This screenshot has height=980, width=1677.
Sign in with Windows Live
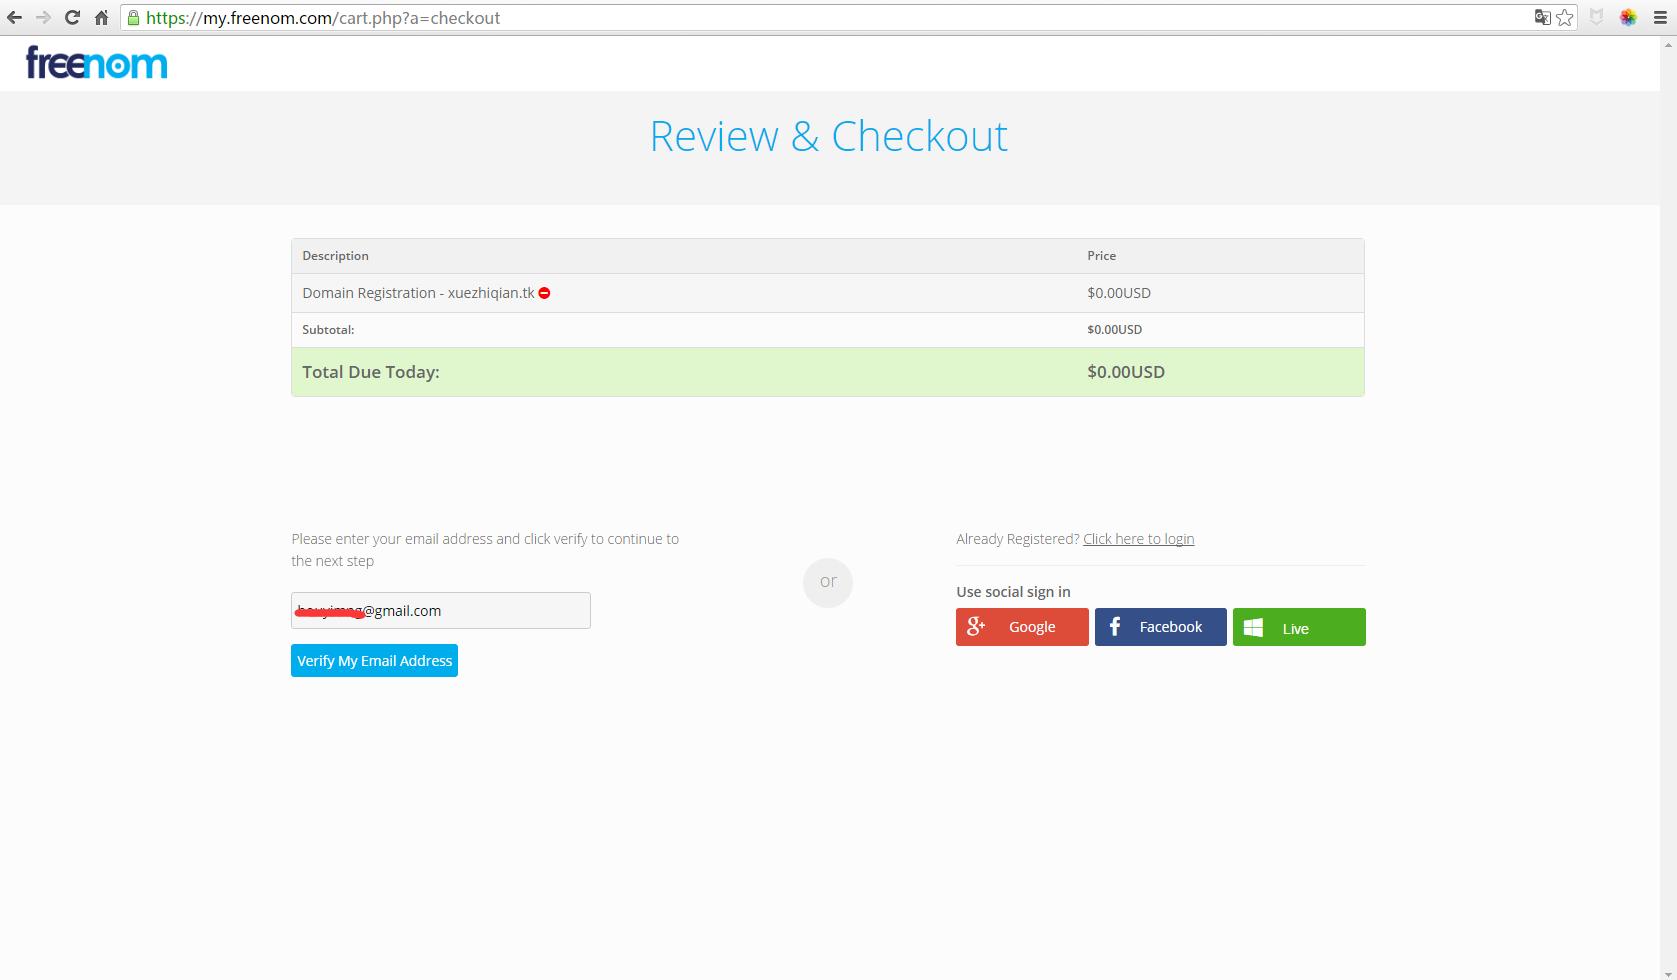coord(1298,627)
